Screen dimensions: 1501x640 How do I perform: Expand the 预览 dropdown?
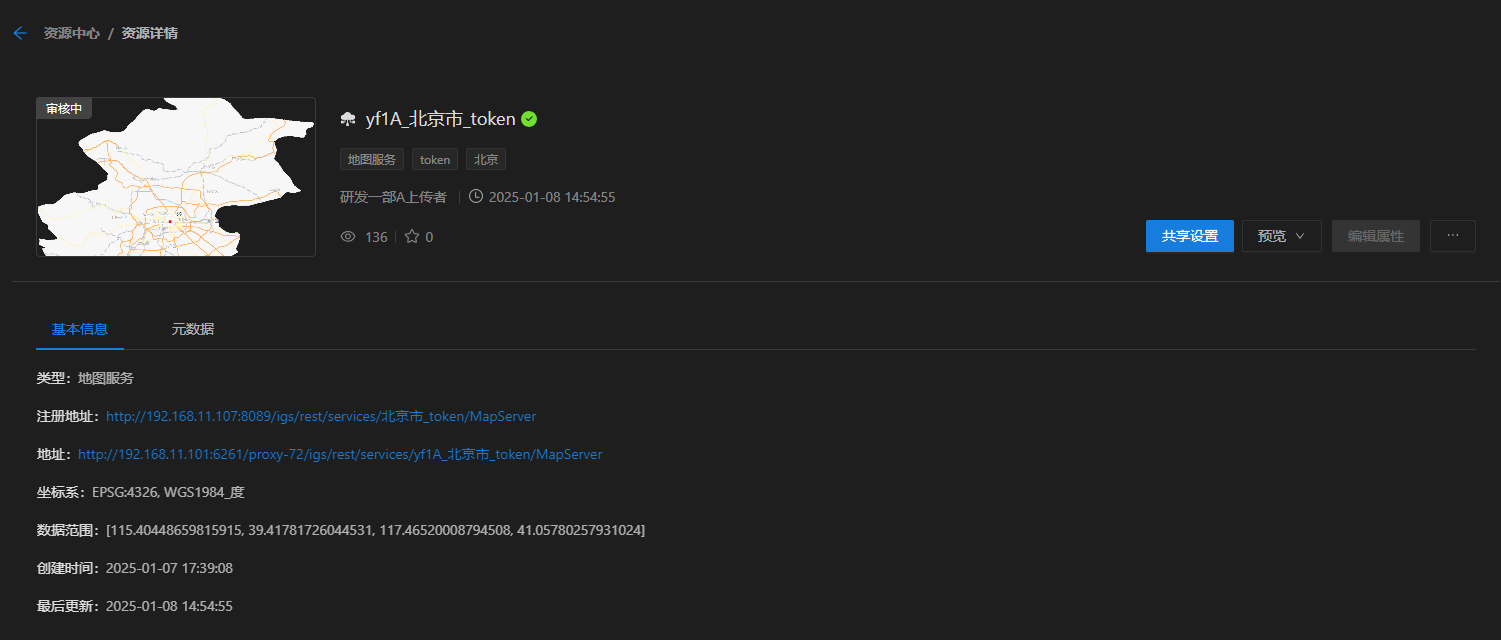pyautogui.click(x=1282, y=236)
